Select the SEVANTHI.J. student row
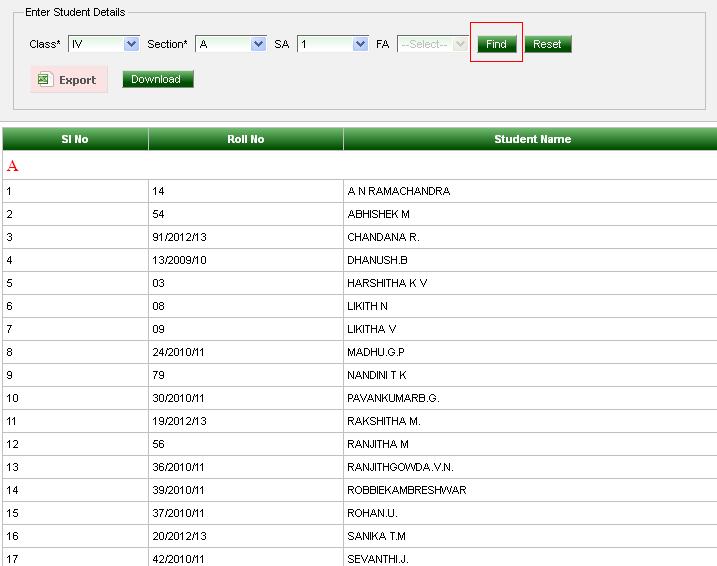The height and width of the screenshot is (566, 717). [378, 559]
